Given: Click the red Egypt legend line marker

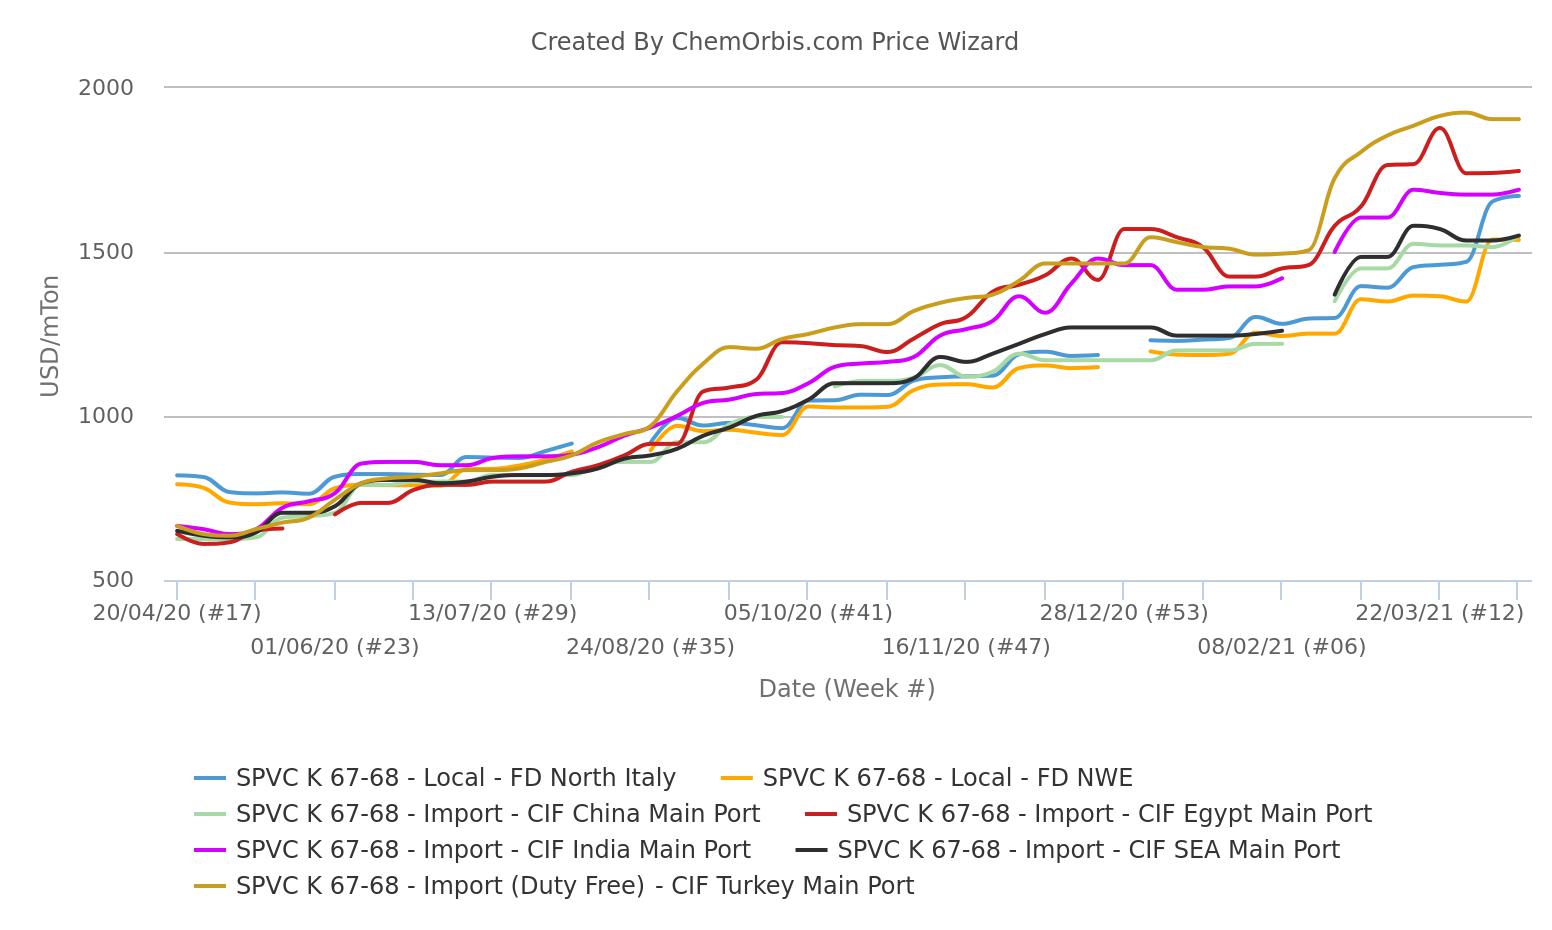Looking at the screenshot, I should click(x=821, y=814).
